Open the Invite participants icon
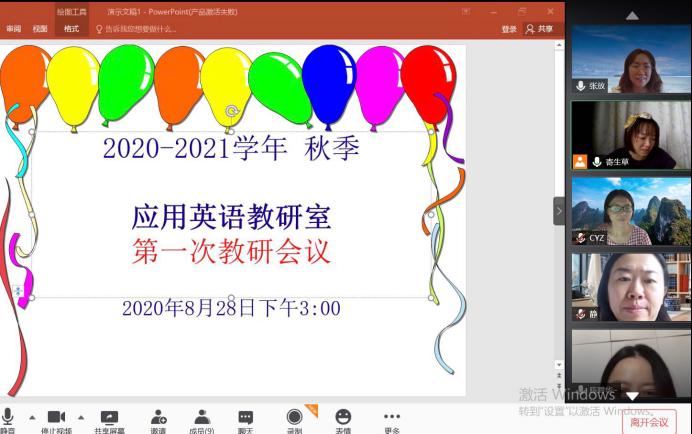 [158, 418]
